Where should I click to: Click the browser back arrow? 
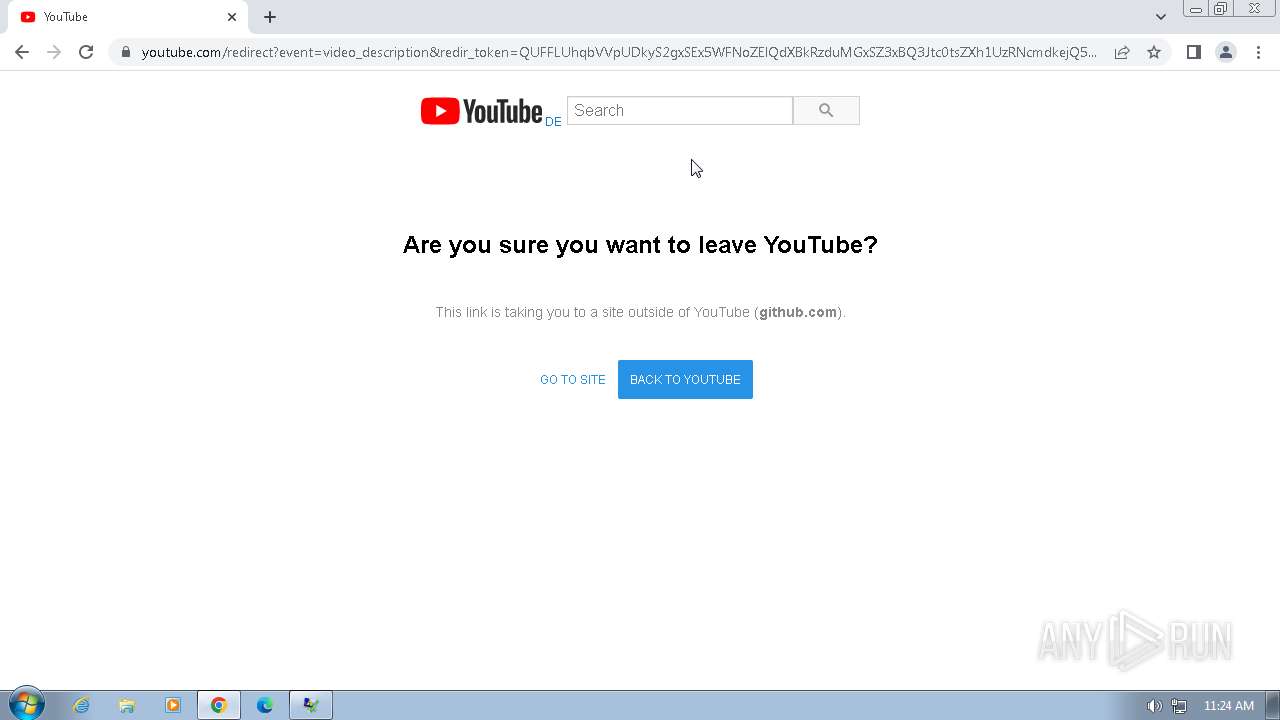(22, 52)
